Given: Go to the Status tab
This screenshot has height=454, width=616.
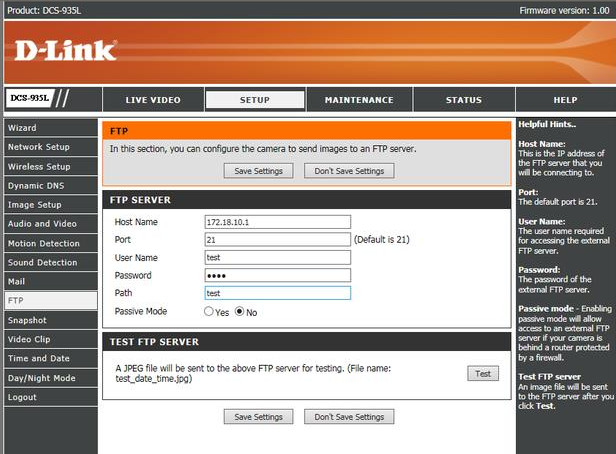Looking at the screenshot, I should pos(464,100).
